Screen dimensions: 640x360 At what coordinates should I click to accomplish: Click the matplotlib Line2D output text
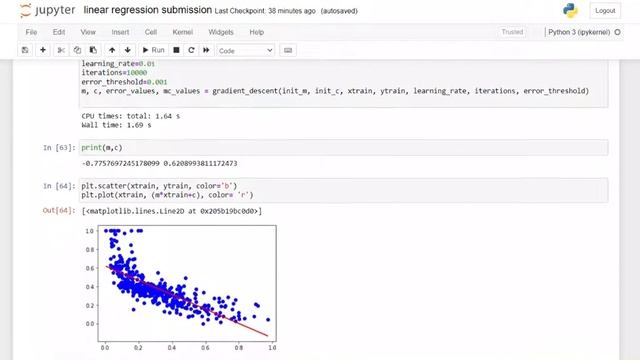click(x=171, y=211)
